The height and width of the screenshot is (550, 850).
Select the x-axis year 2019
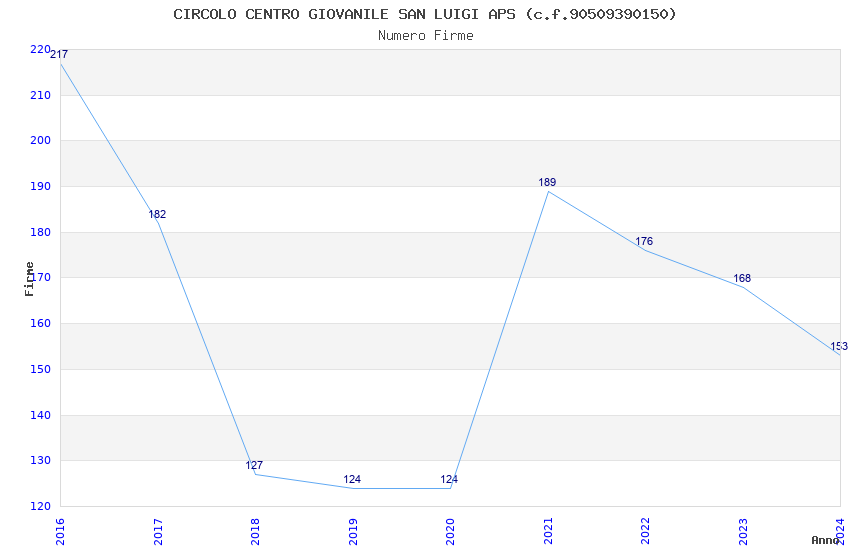tap(353, 532)
